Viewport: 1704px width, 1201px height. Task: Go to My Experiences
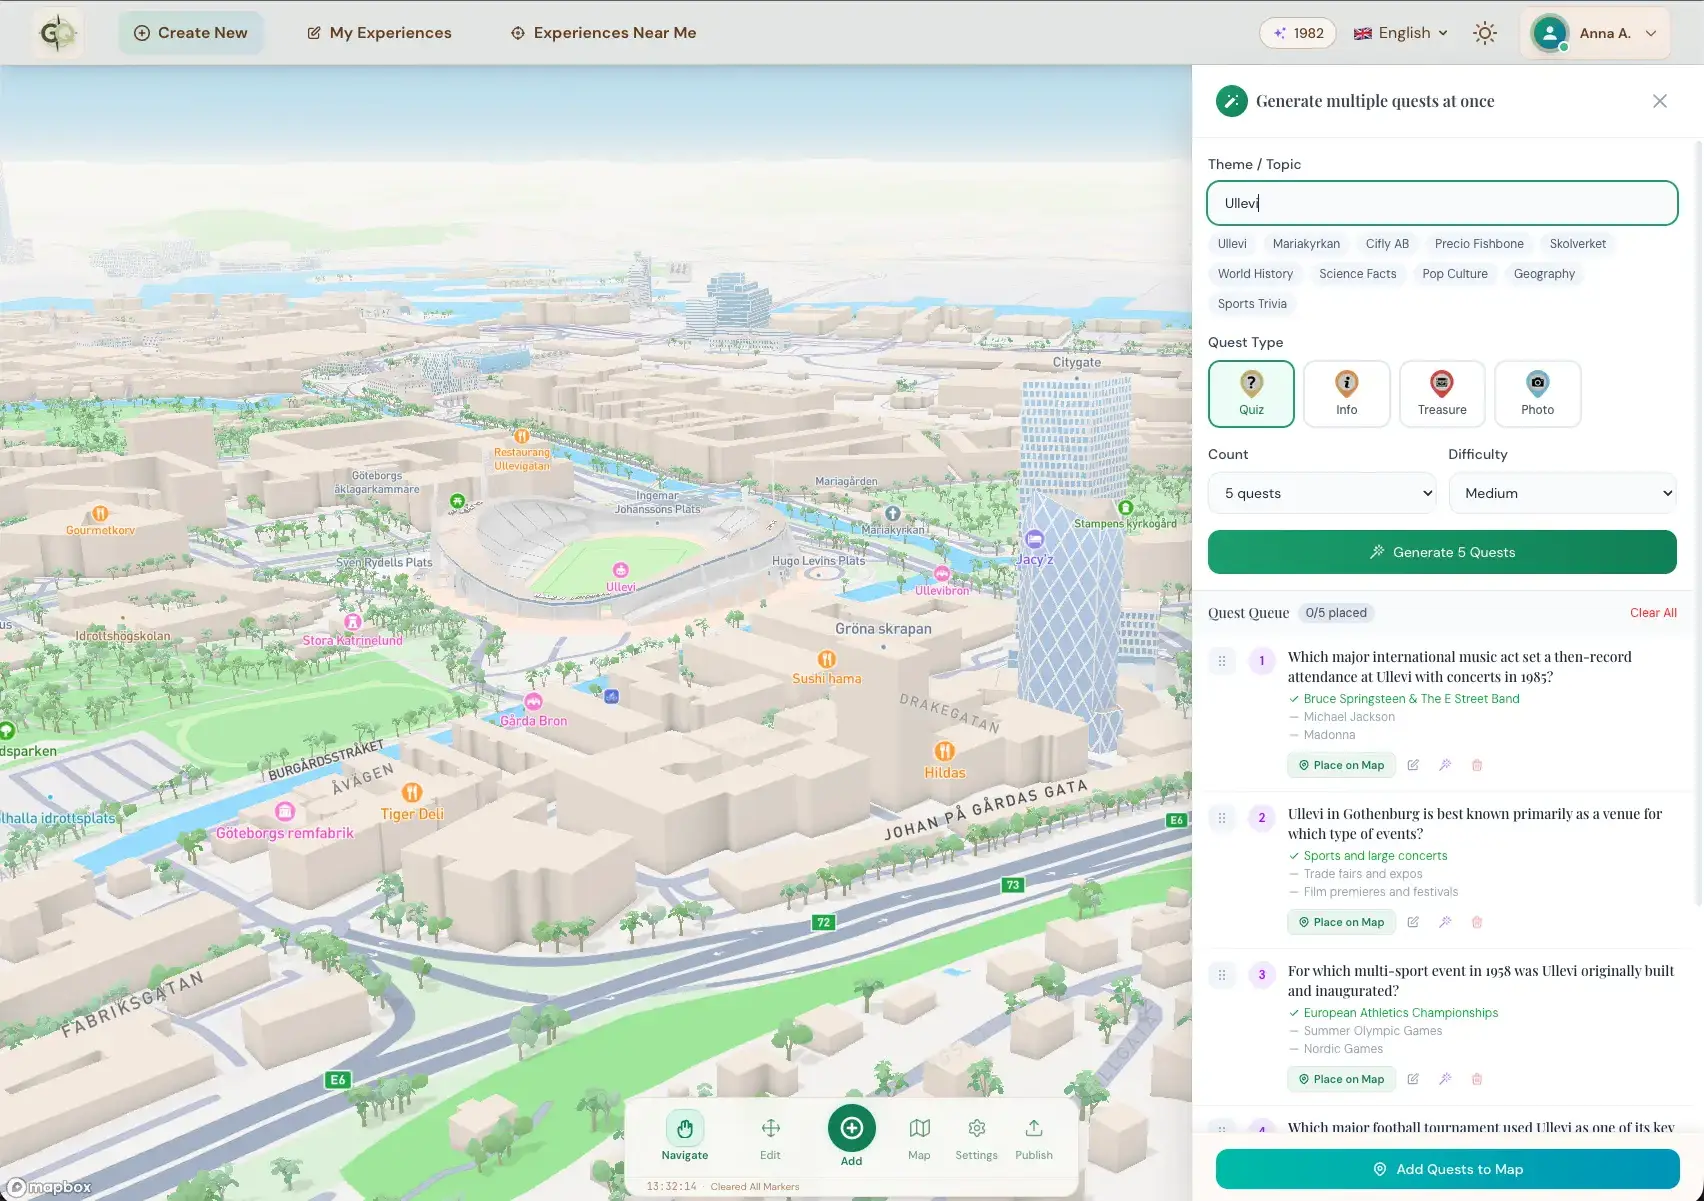click(x=379, y=33)
